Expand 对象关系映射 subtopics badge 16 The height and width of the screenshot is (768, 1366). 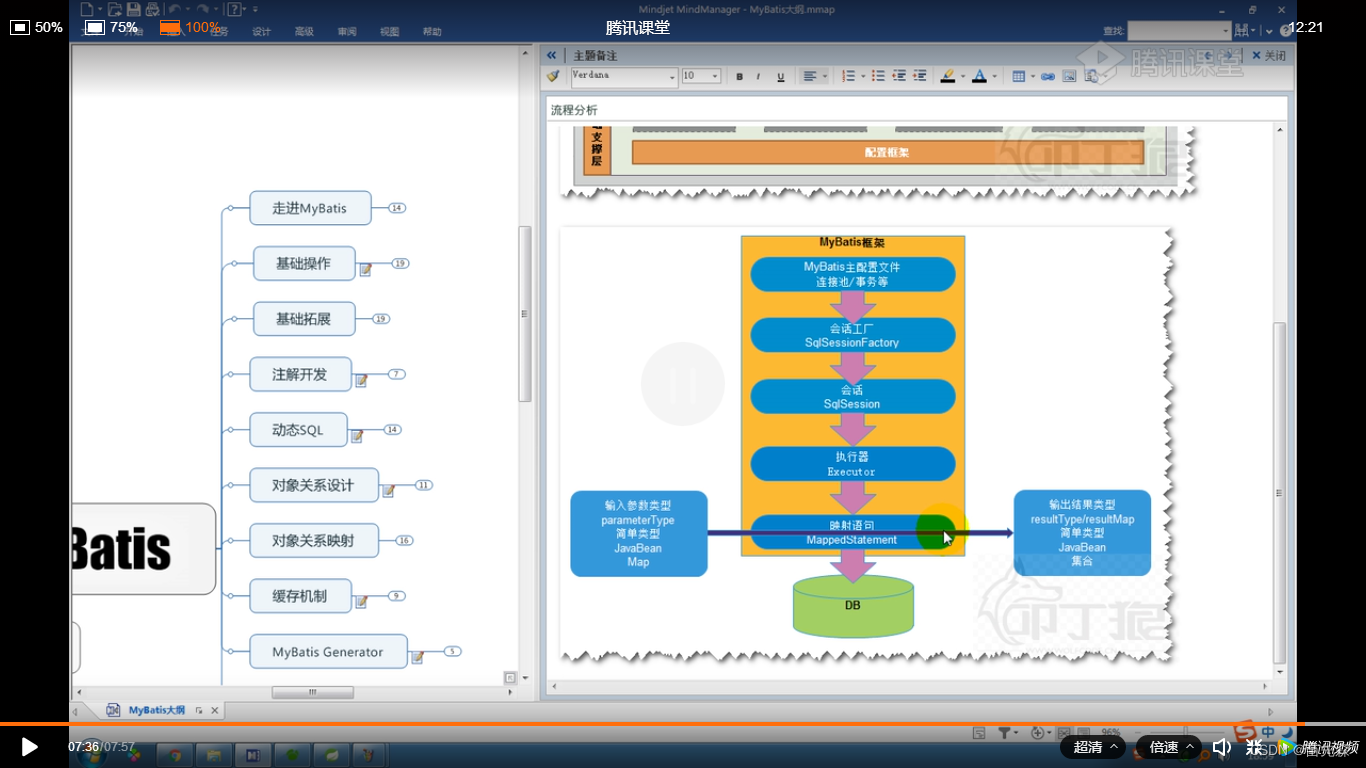point(405,541)
